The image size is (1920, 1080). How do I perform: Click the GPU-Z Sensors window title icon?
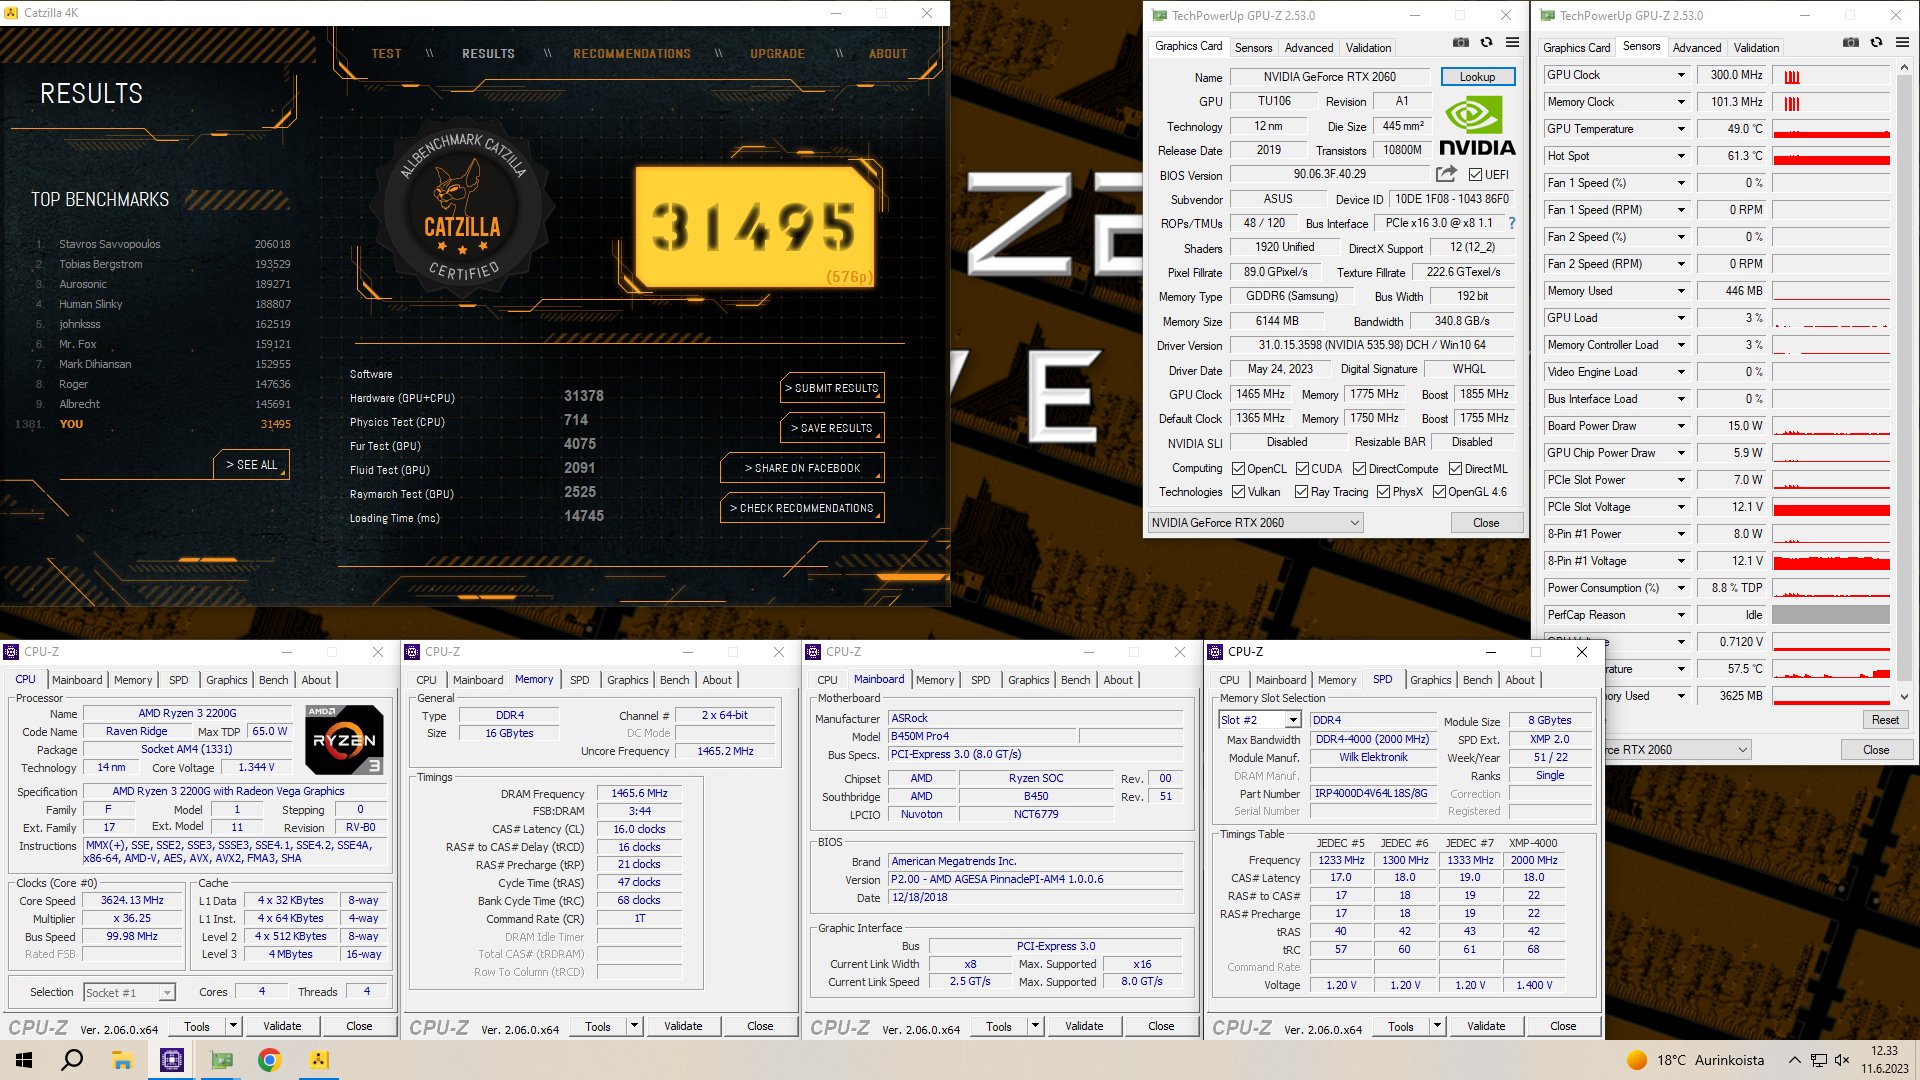(1547, 15)
